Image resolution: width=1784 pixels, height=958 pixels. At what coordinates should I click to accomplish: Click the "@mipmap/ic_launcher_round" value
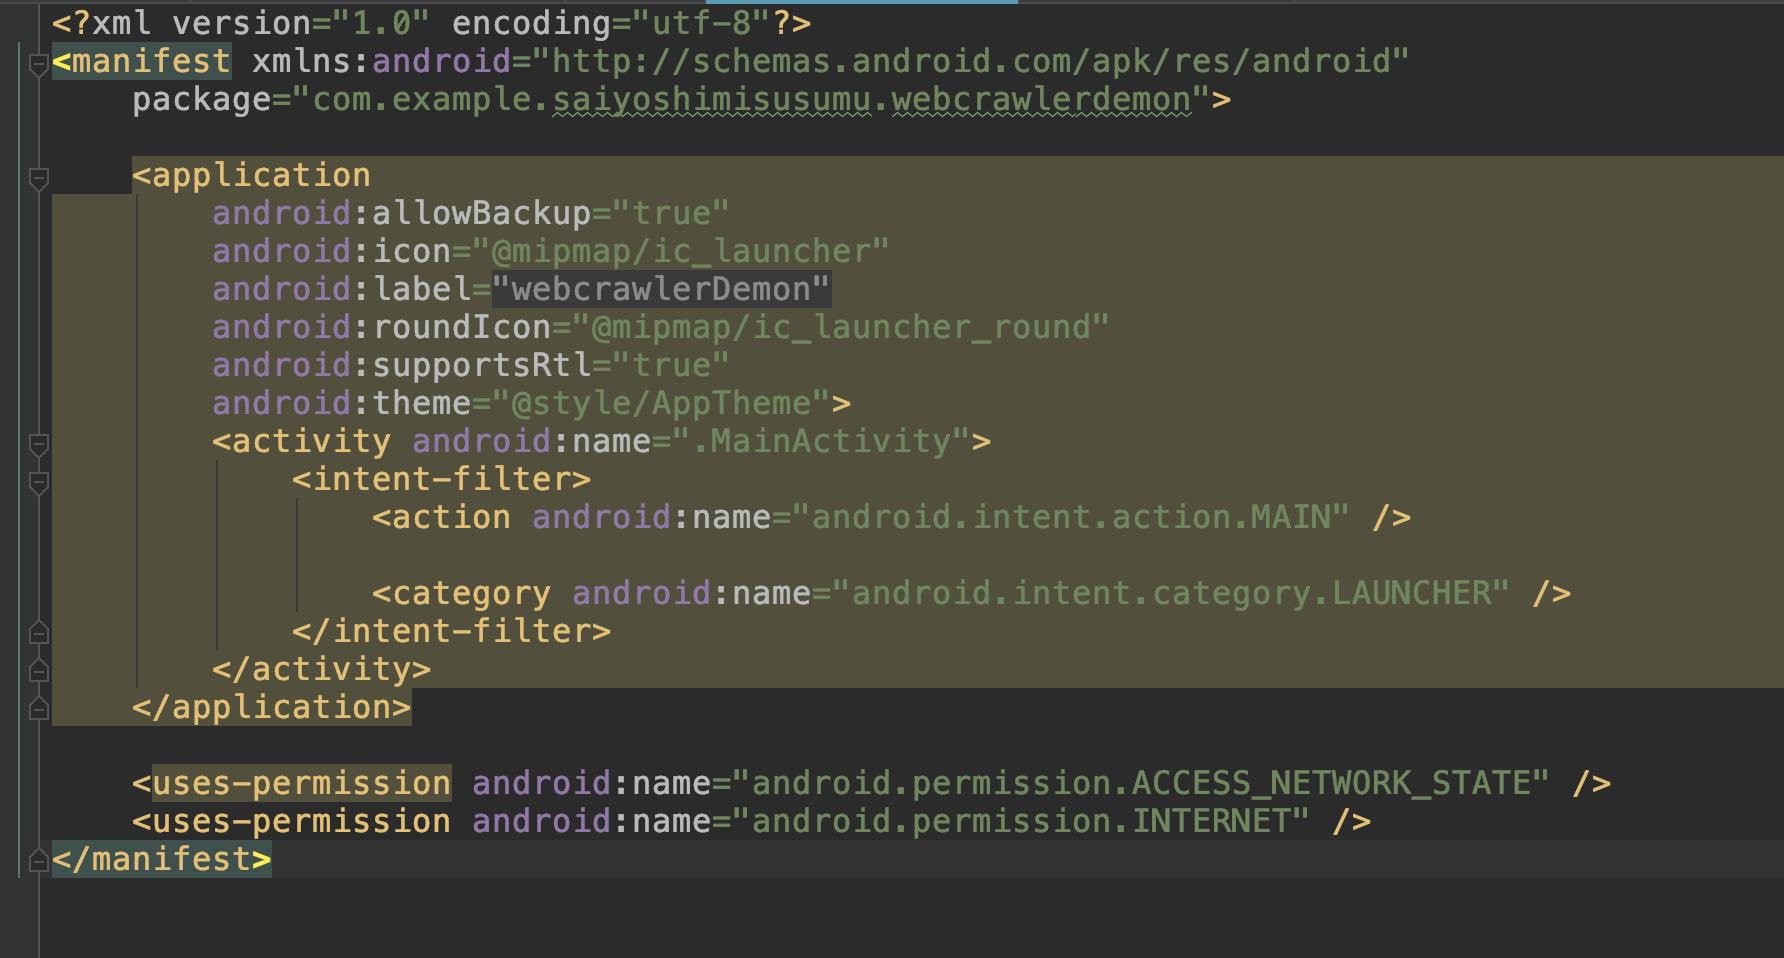[841, 327]
